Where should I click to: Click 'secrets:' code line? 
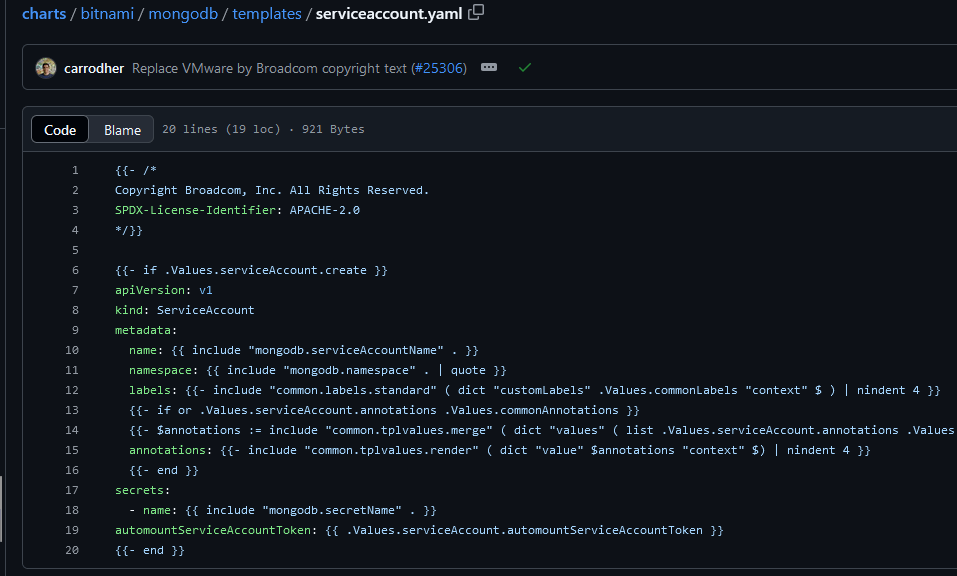click(x=142, y=490)
